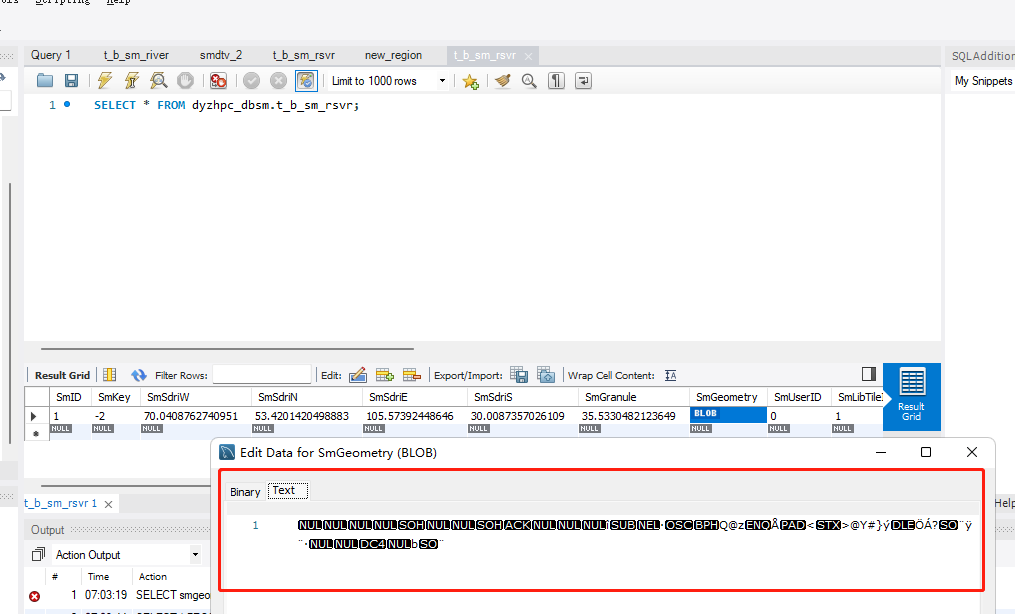Switch to the Query 1 tab
Screen dimensions: 1015x614
[50, 55]
